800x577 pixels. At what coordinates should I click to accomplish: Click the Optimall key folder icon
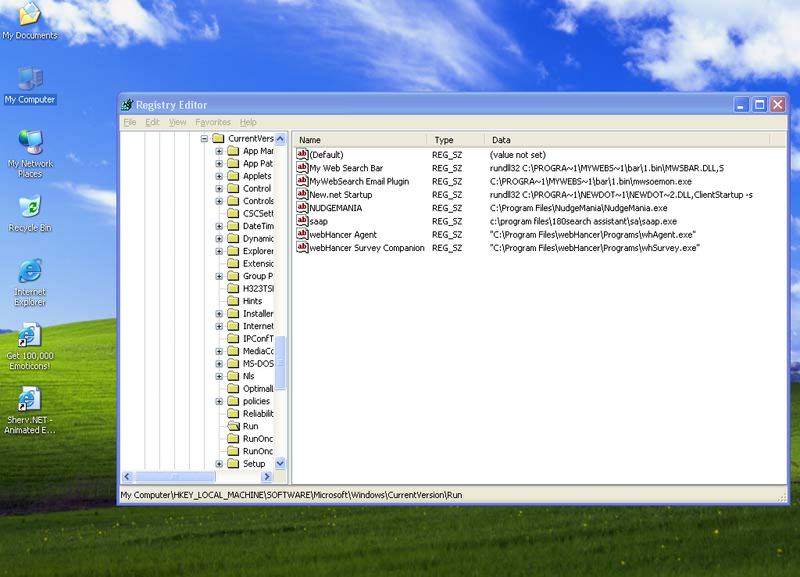pos(233,388)
